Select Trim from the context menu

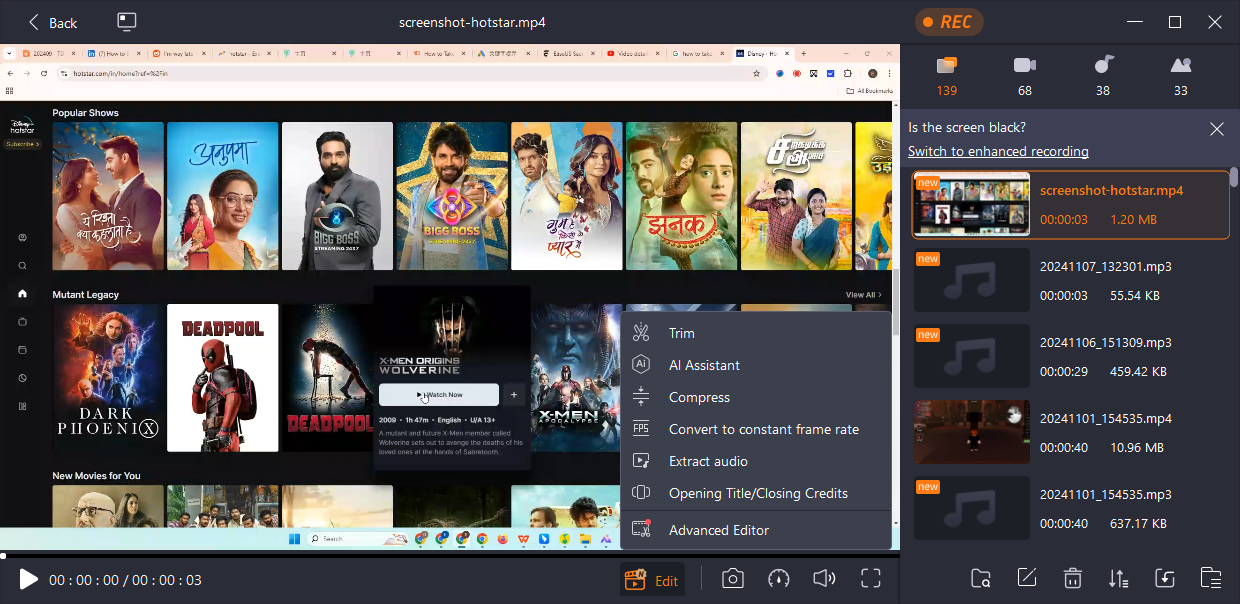coord(683,332)
